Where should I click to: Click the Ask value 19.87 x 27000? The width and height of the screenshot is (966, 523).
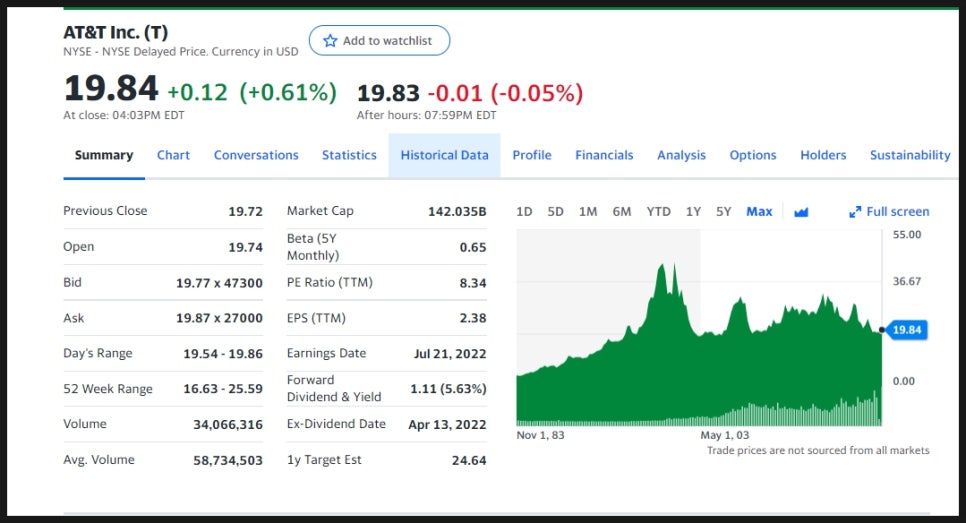point(219,318)
